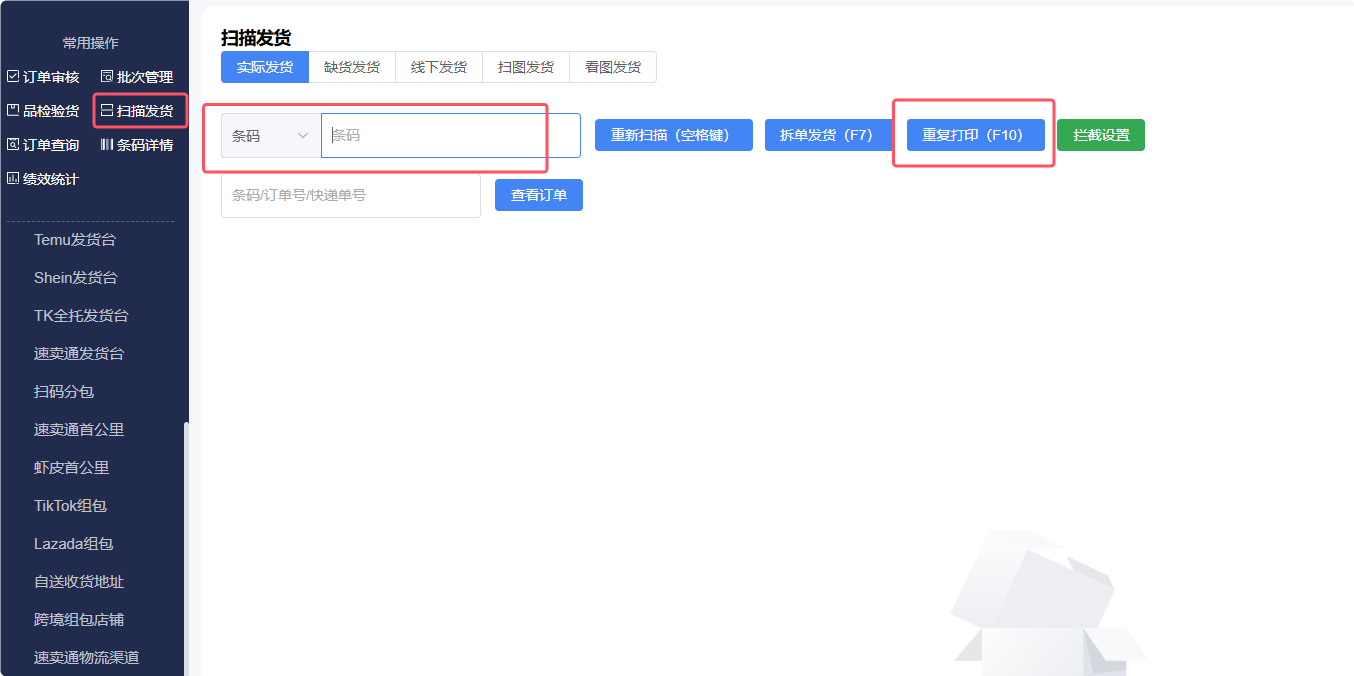Open 条码详情 shortcut label

145,145
